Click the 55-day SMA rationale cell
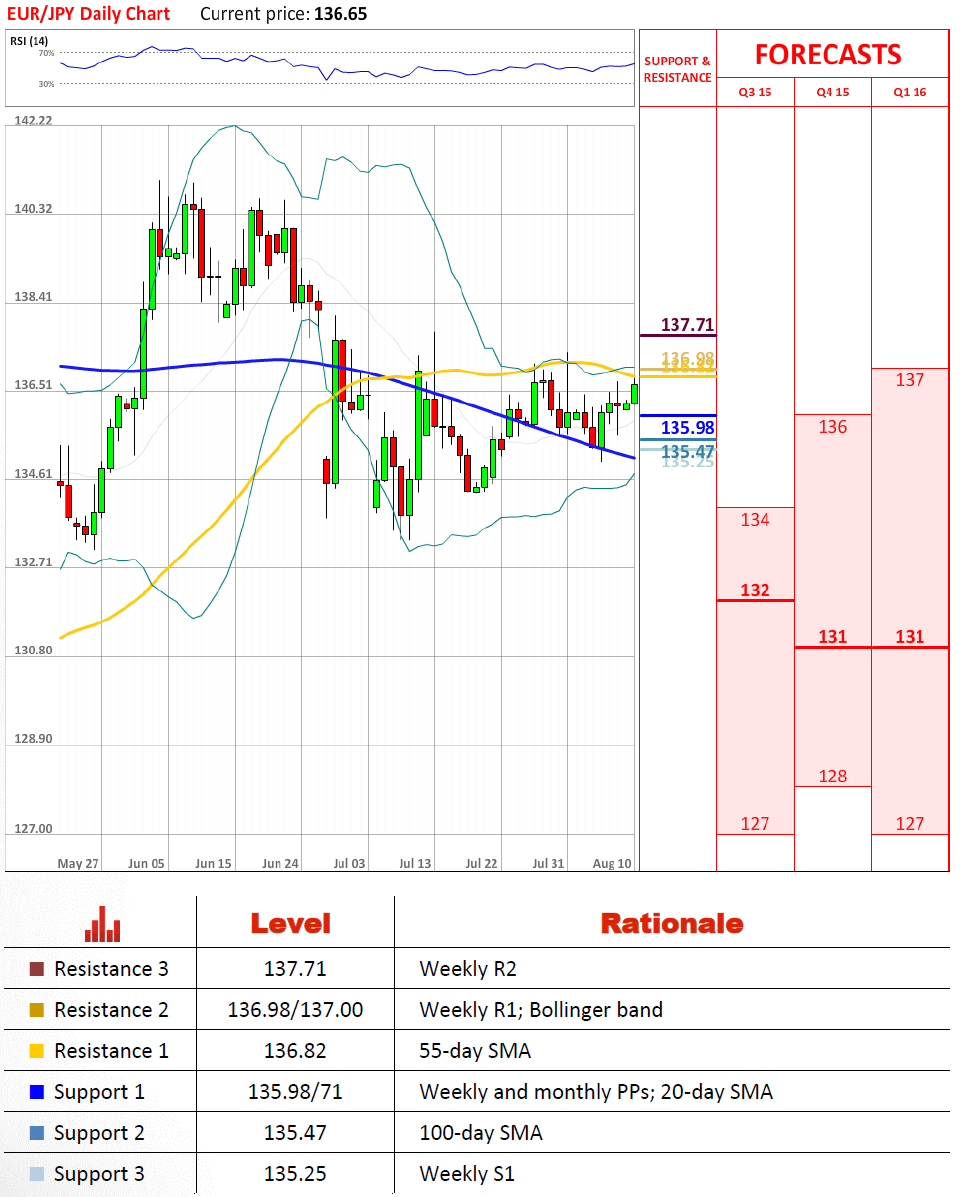The image size is (963, 1197). coord(475,1051)
